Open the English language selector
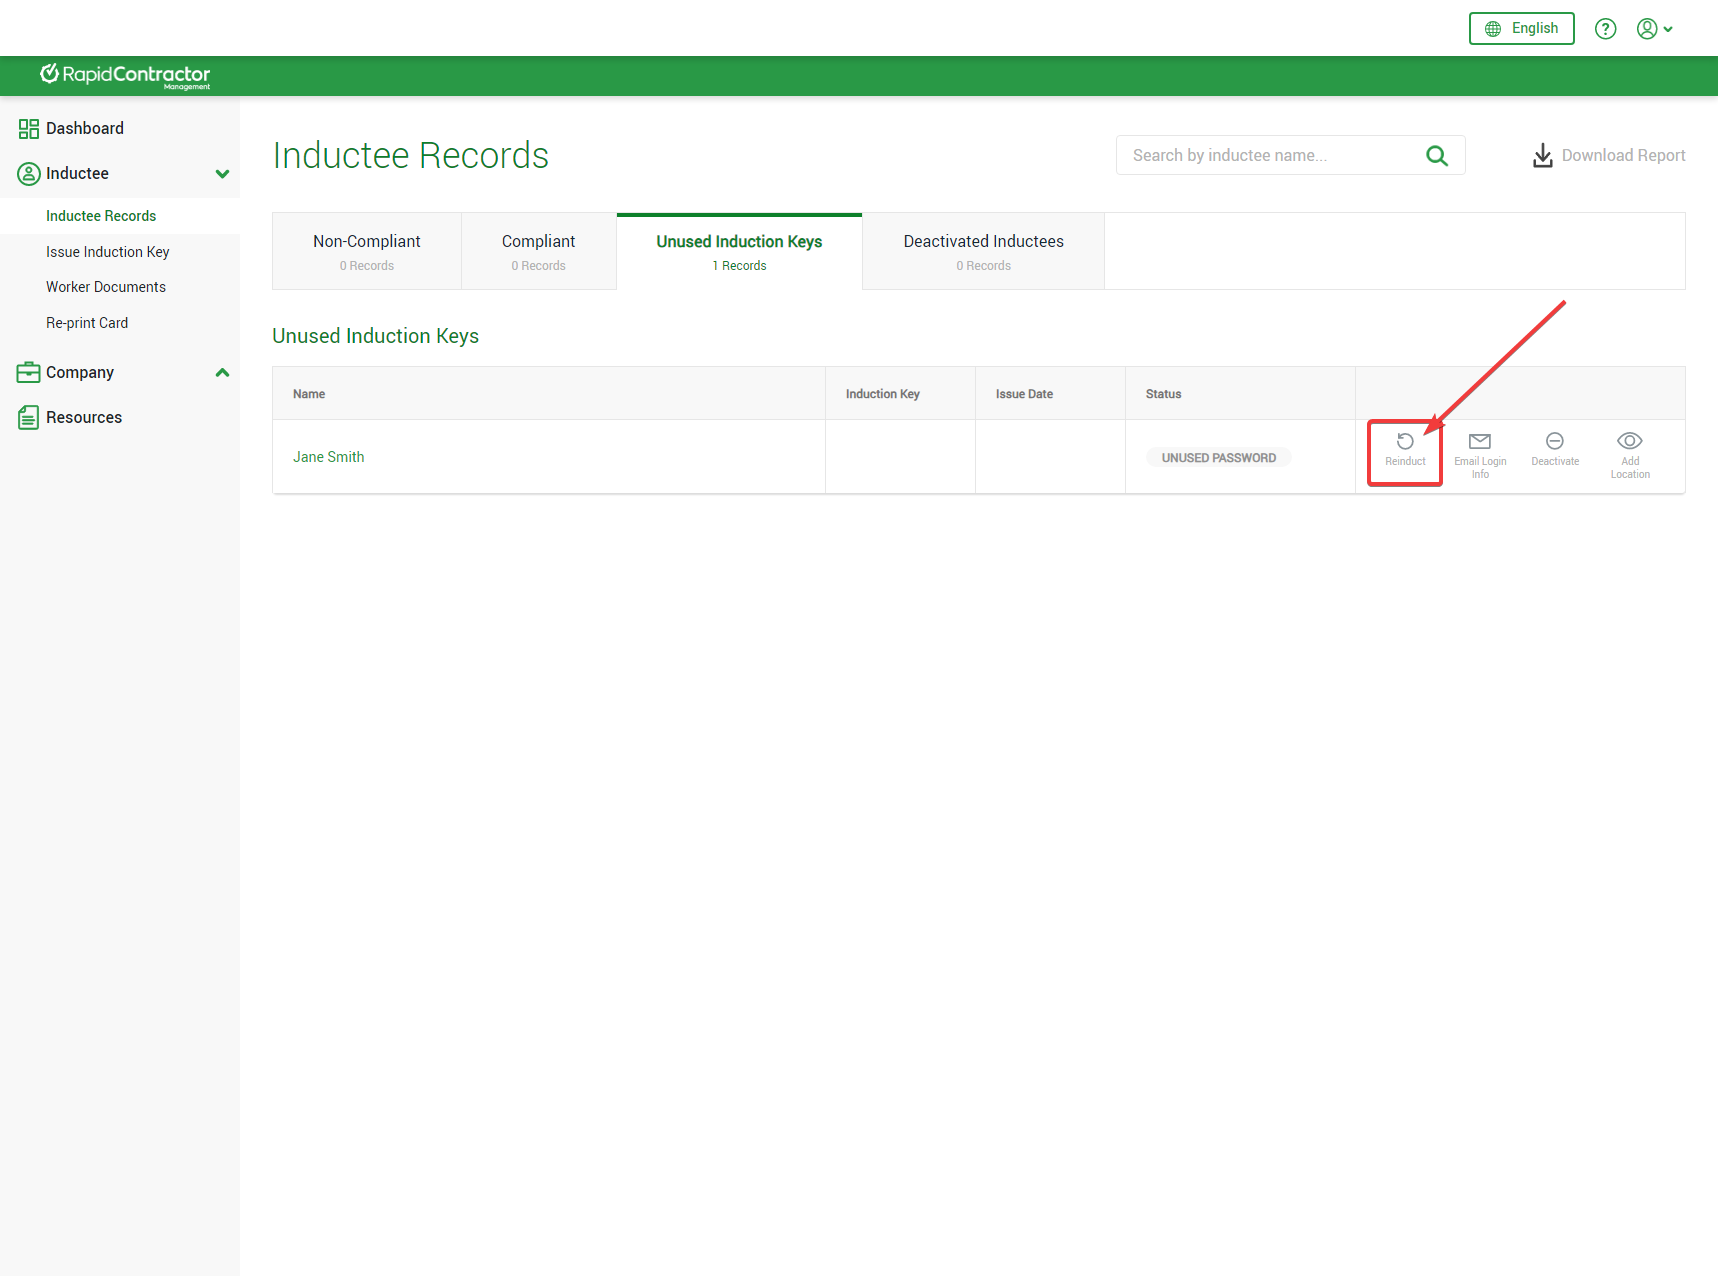This screenshot has height=1276, width=1718. tap(1521, 29)
